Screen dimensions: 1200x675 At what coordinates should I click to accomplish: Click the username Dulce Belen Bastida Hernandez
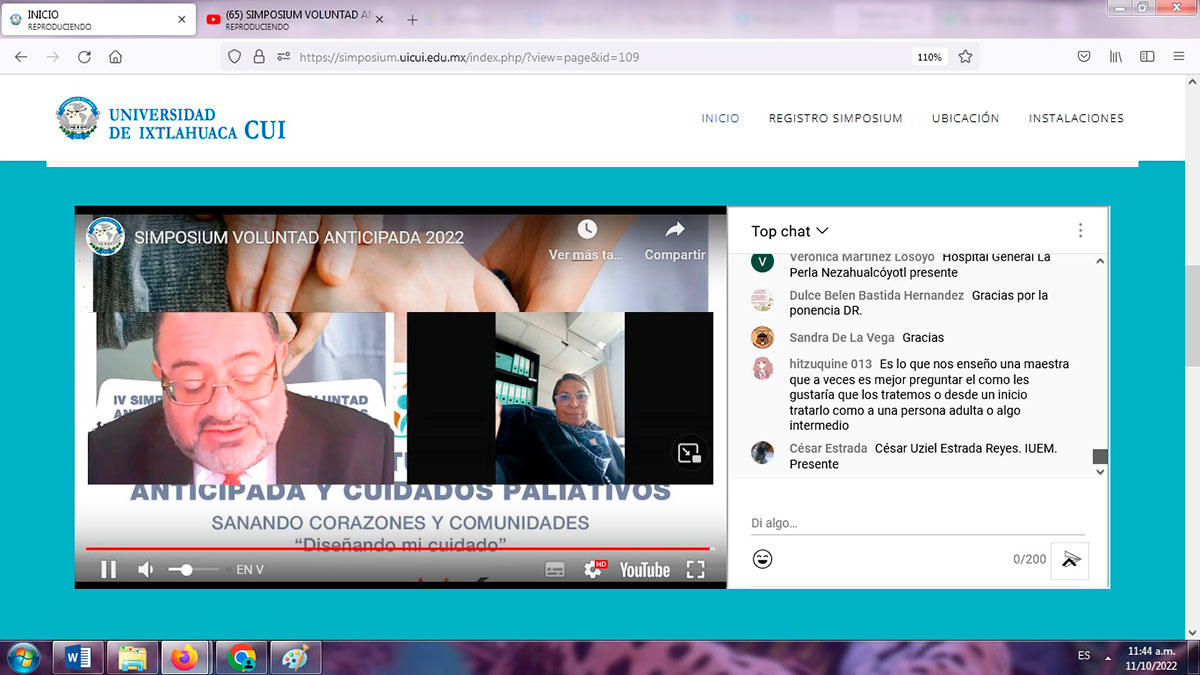point(877,296)
